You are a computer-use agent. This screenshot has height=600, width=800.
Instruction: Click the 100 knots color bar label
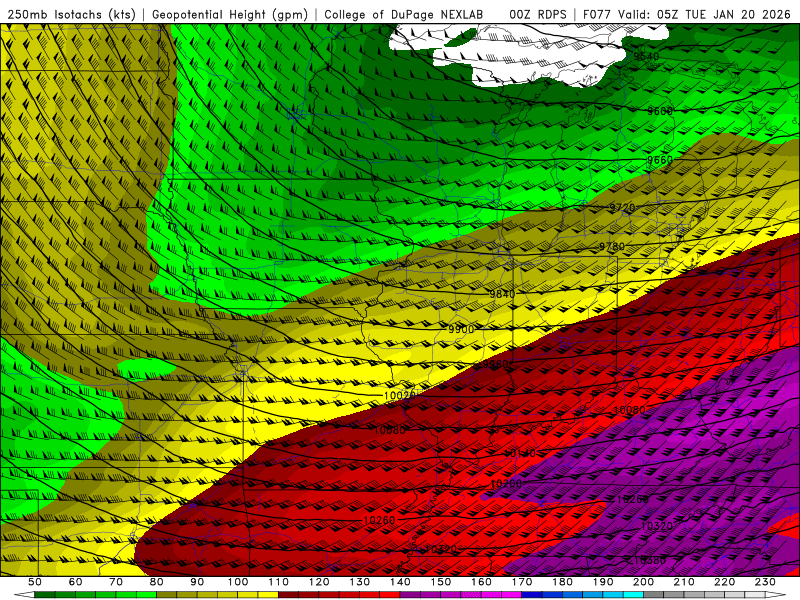238,582
